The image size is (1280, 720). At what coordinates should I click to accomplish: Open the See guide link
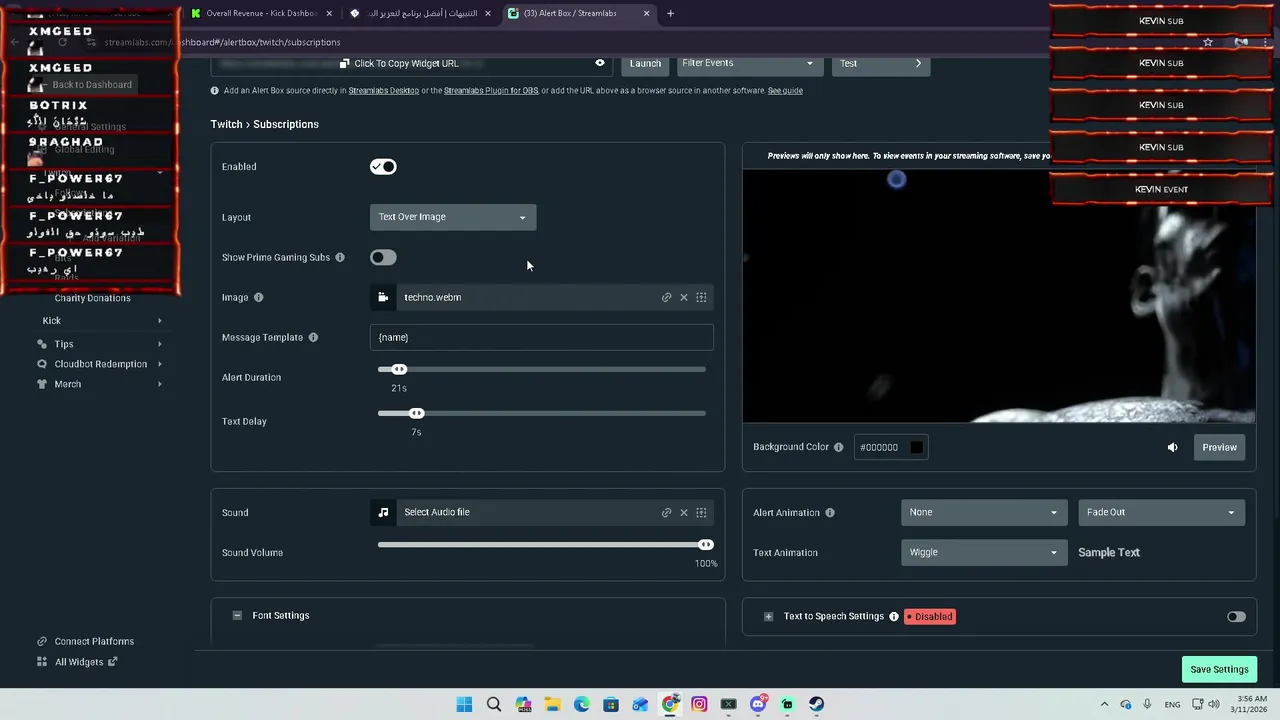(785, 91)
